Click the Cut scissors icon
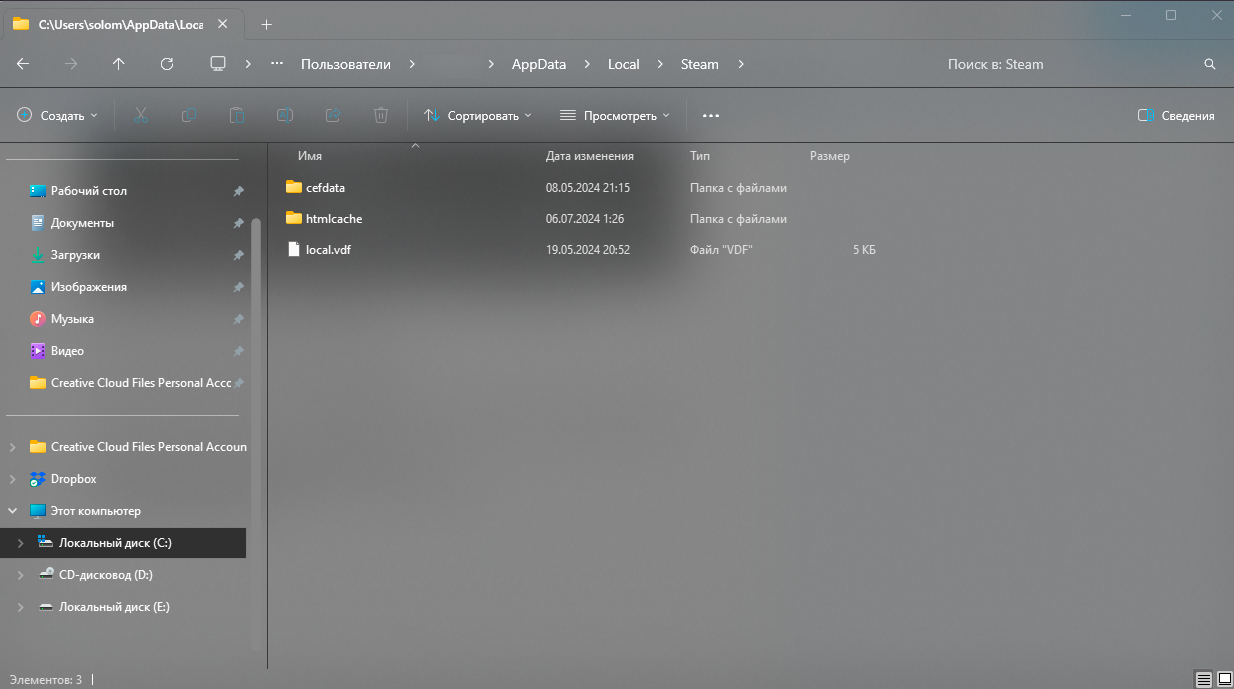 coord(141,116)
